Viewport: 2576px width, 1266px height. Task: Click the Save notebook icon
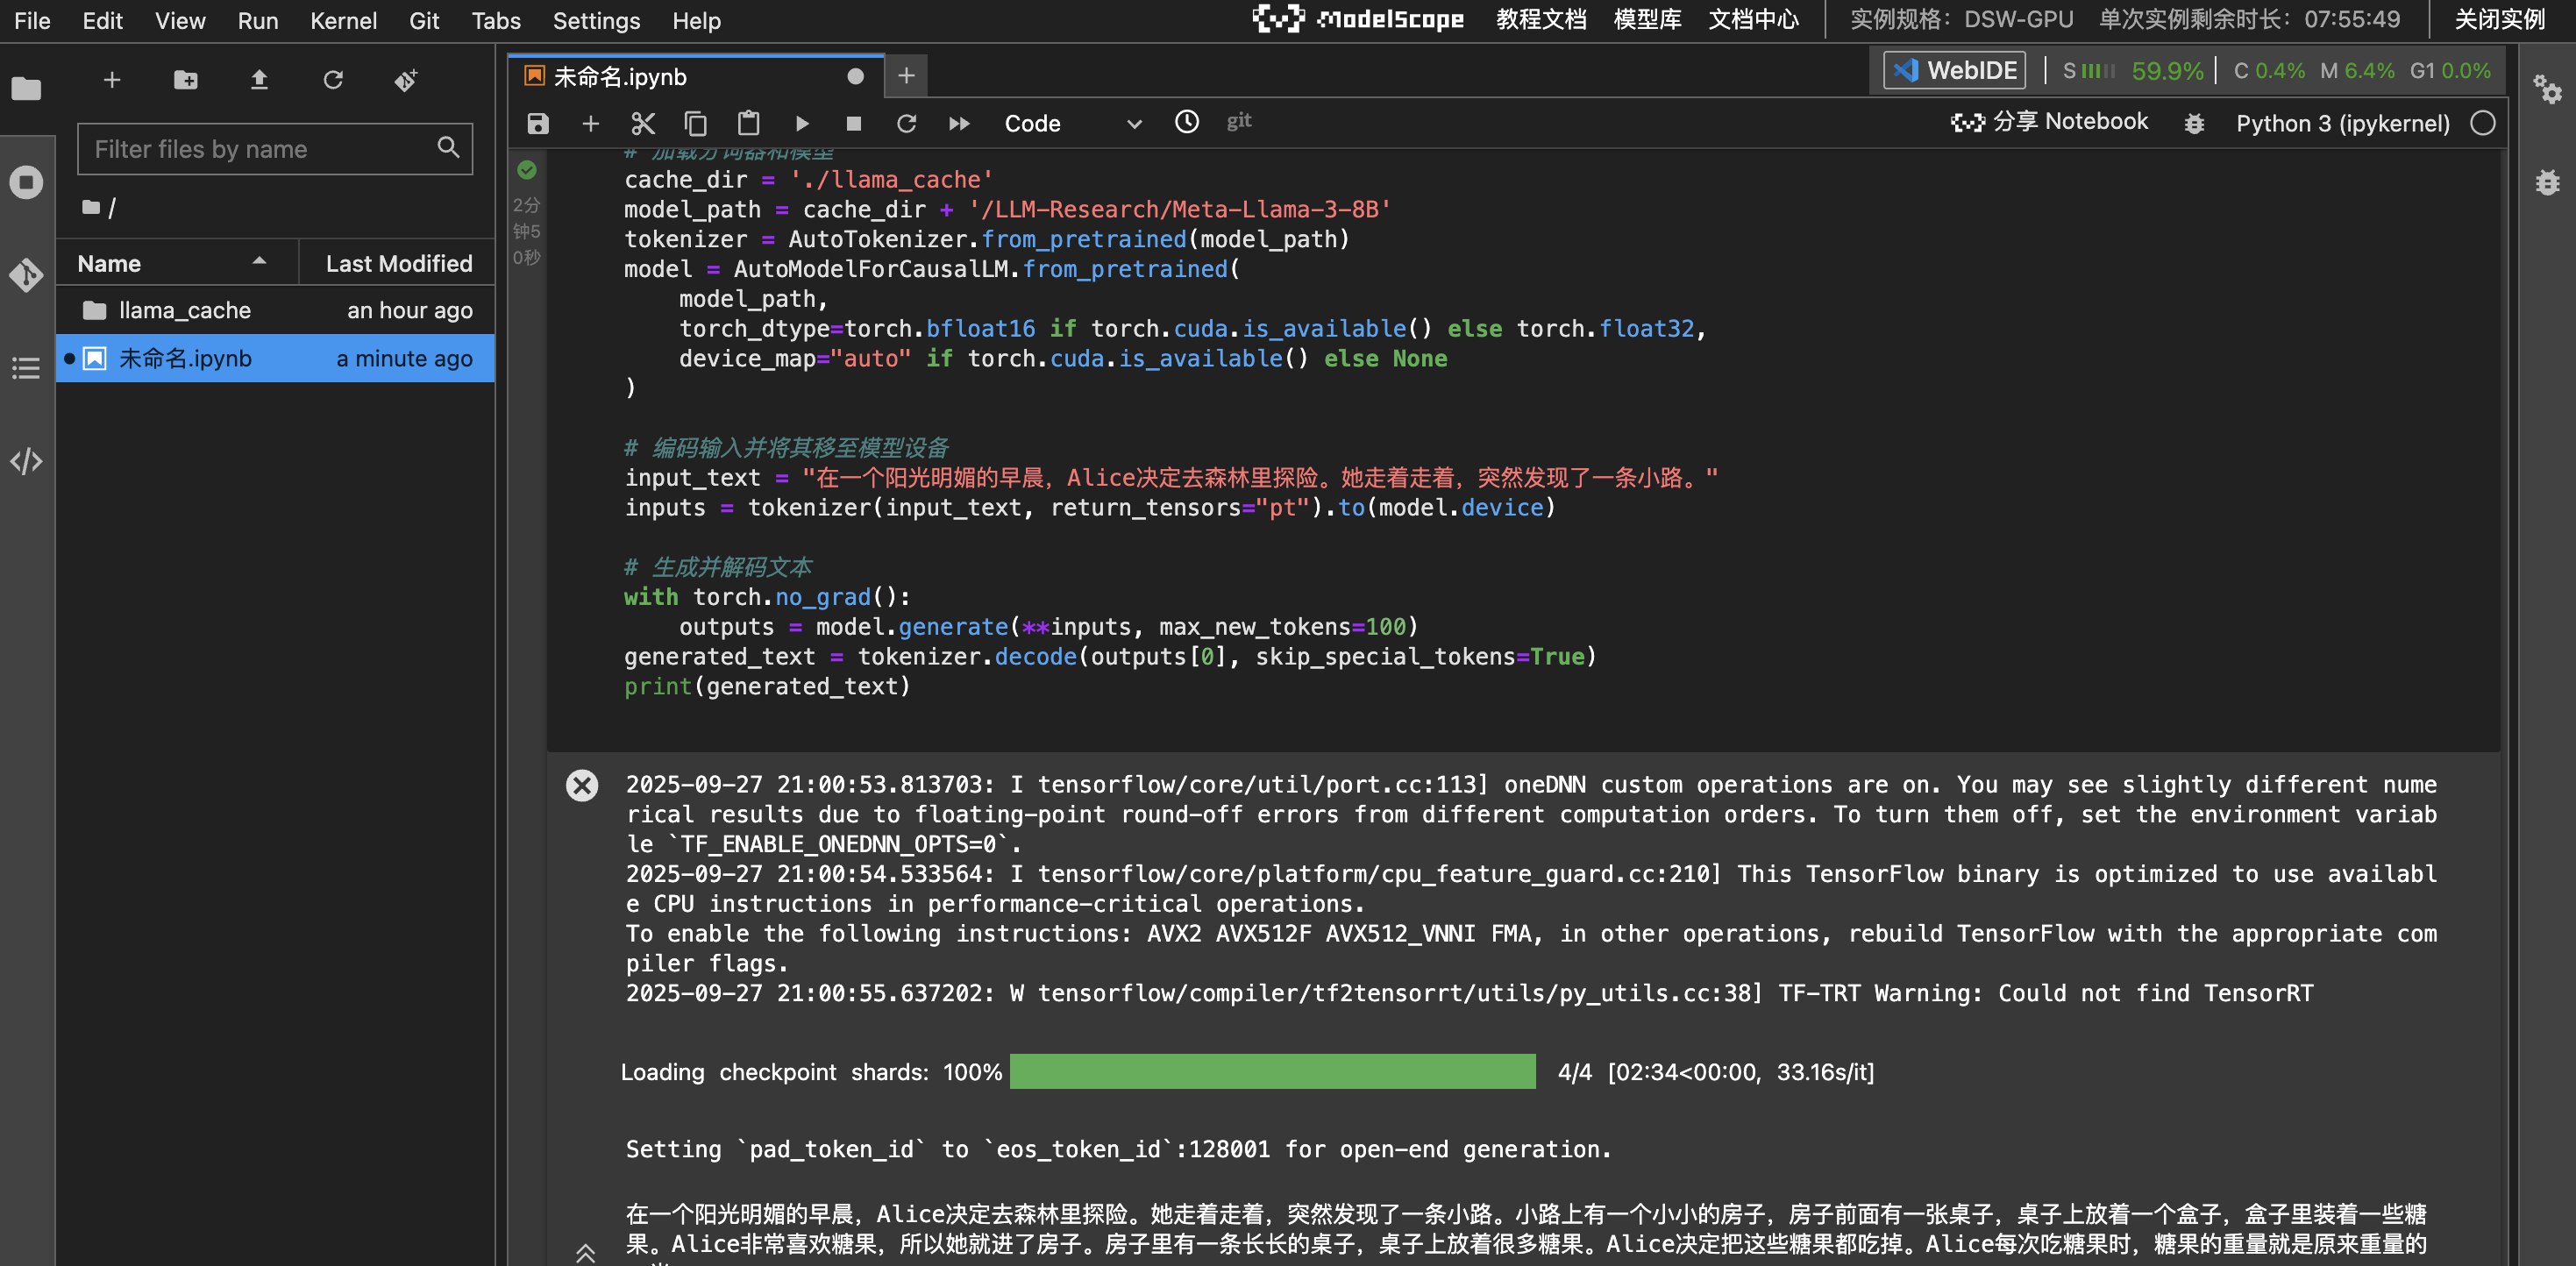coord(538,123)
